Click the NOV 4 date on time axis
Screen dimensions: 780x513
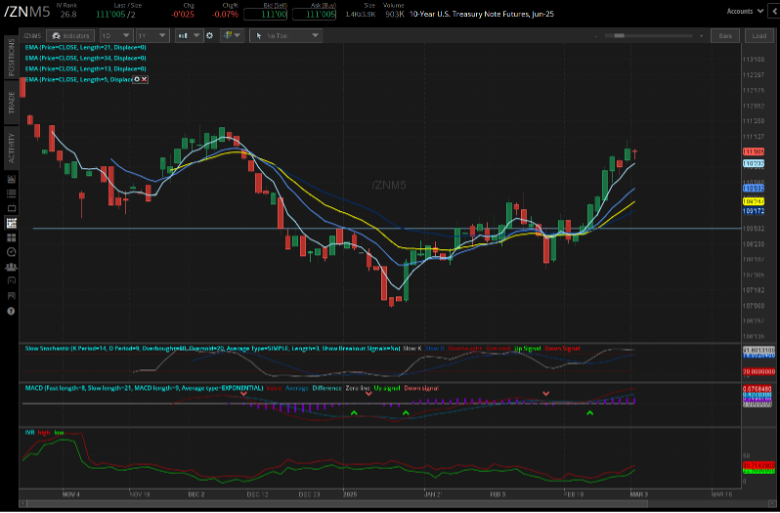71,495
